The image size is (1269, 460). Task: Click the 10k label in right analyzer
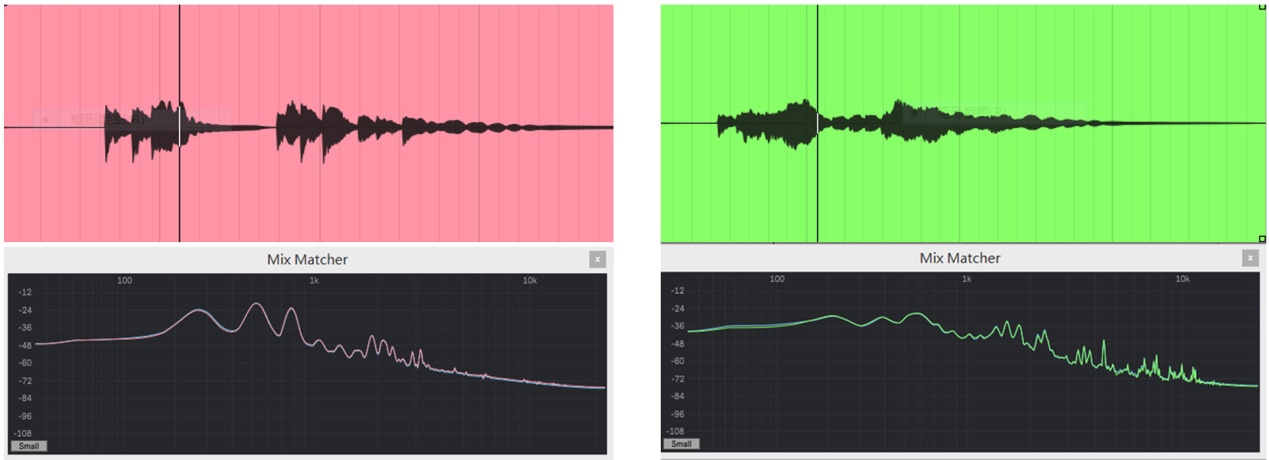pyautogui.click(x=1182, y=279)
